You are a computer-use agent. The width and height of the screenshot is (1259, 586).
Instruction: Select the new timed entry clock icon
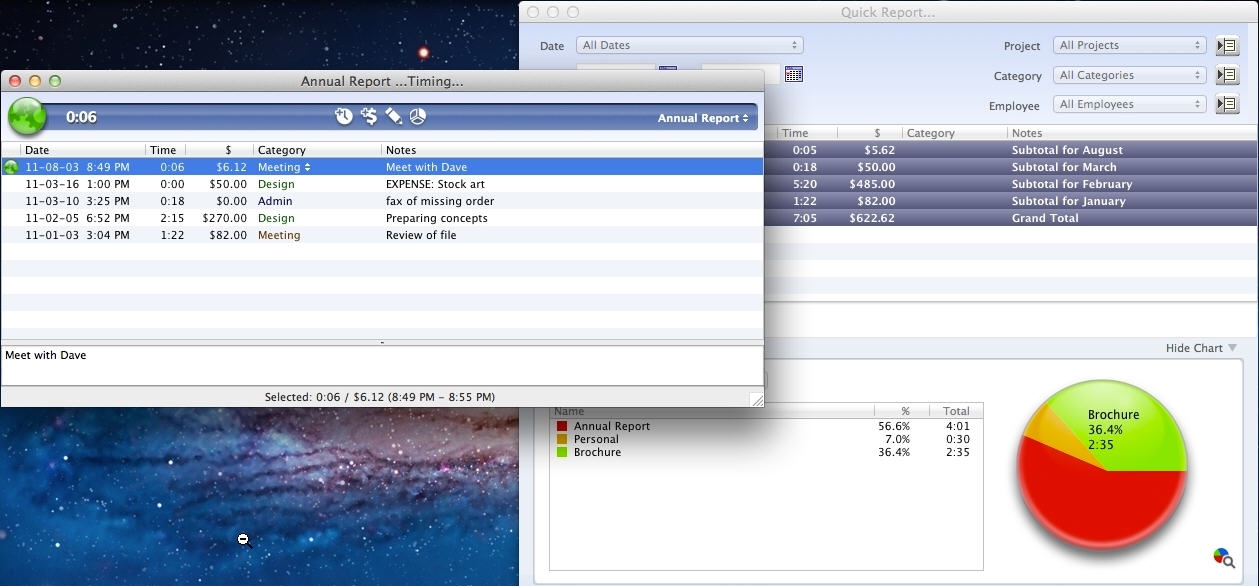[344, 116]
